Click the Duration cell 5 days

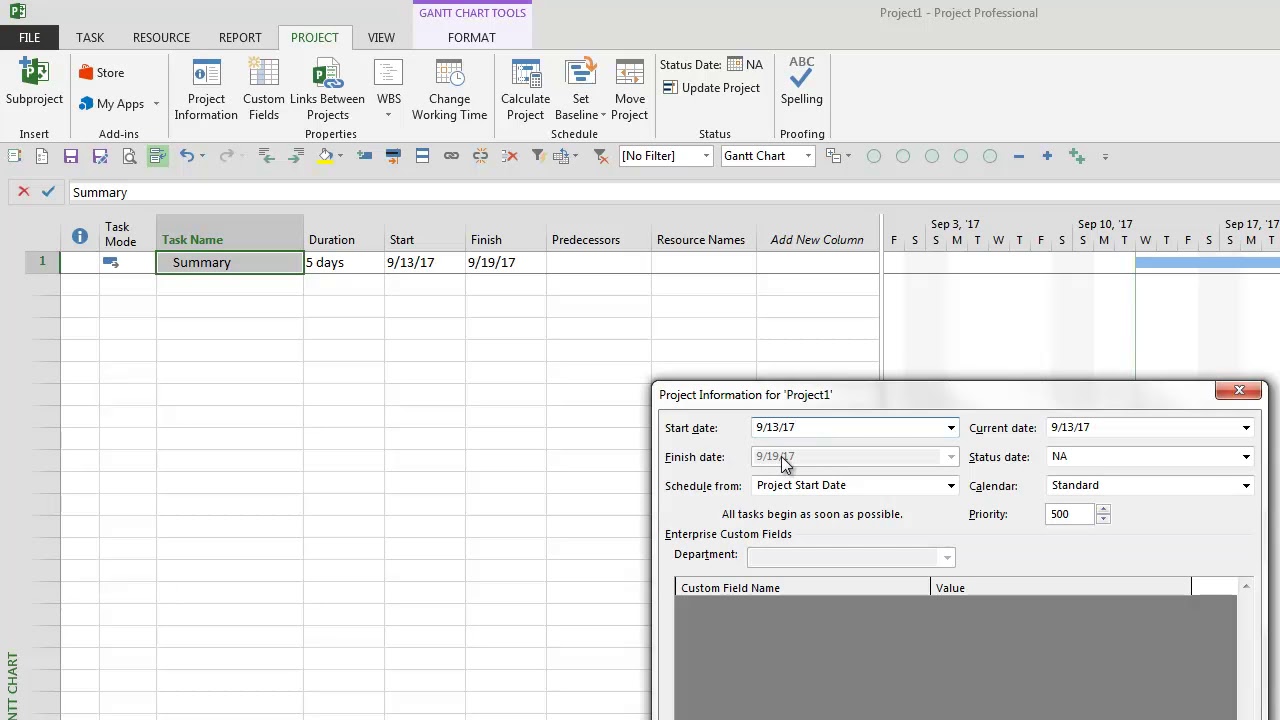point(344,262)
